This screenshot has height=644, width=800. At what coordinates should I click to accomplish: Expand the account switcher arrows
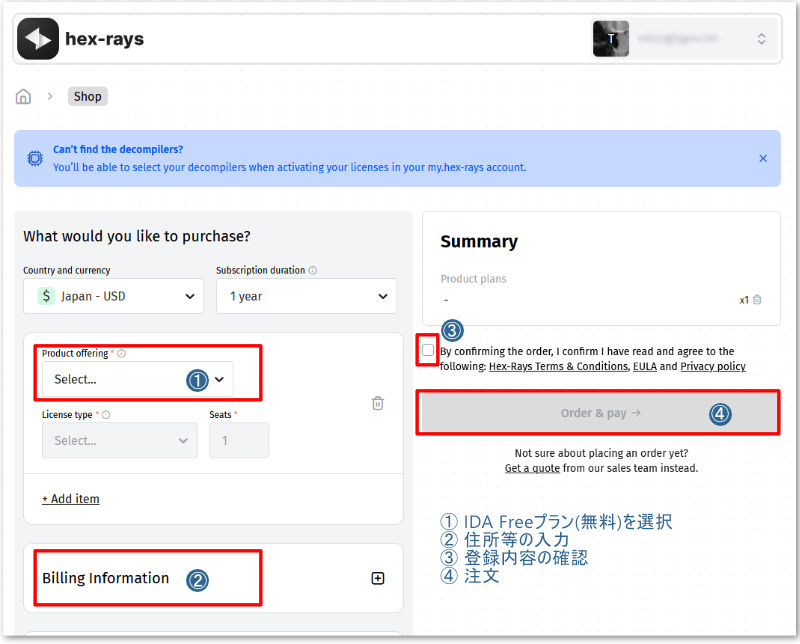761,39
